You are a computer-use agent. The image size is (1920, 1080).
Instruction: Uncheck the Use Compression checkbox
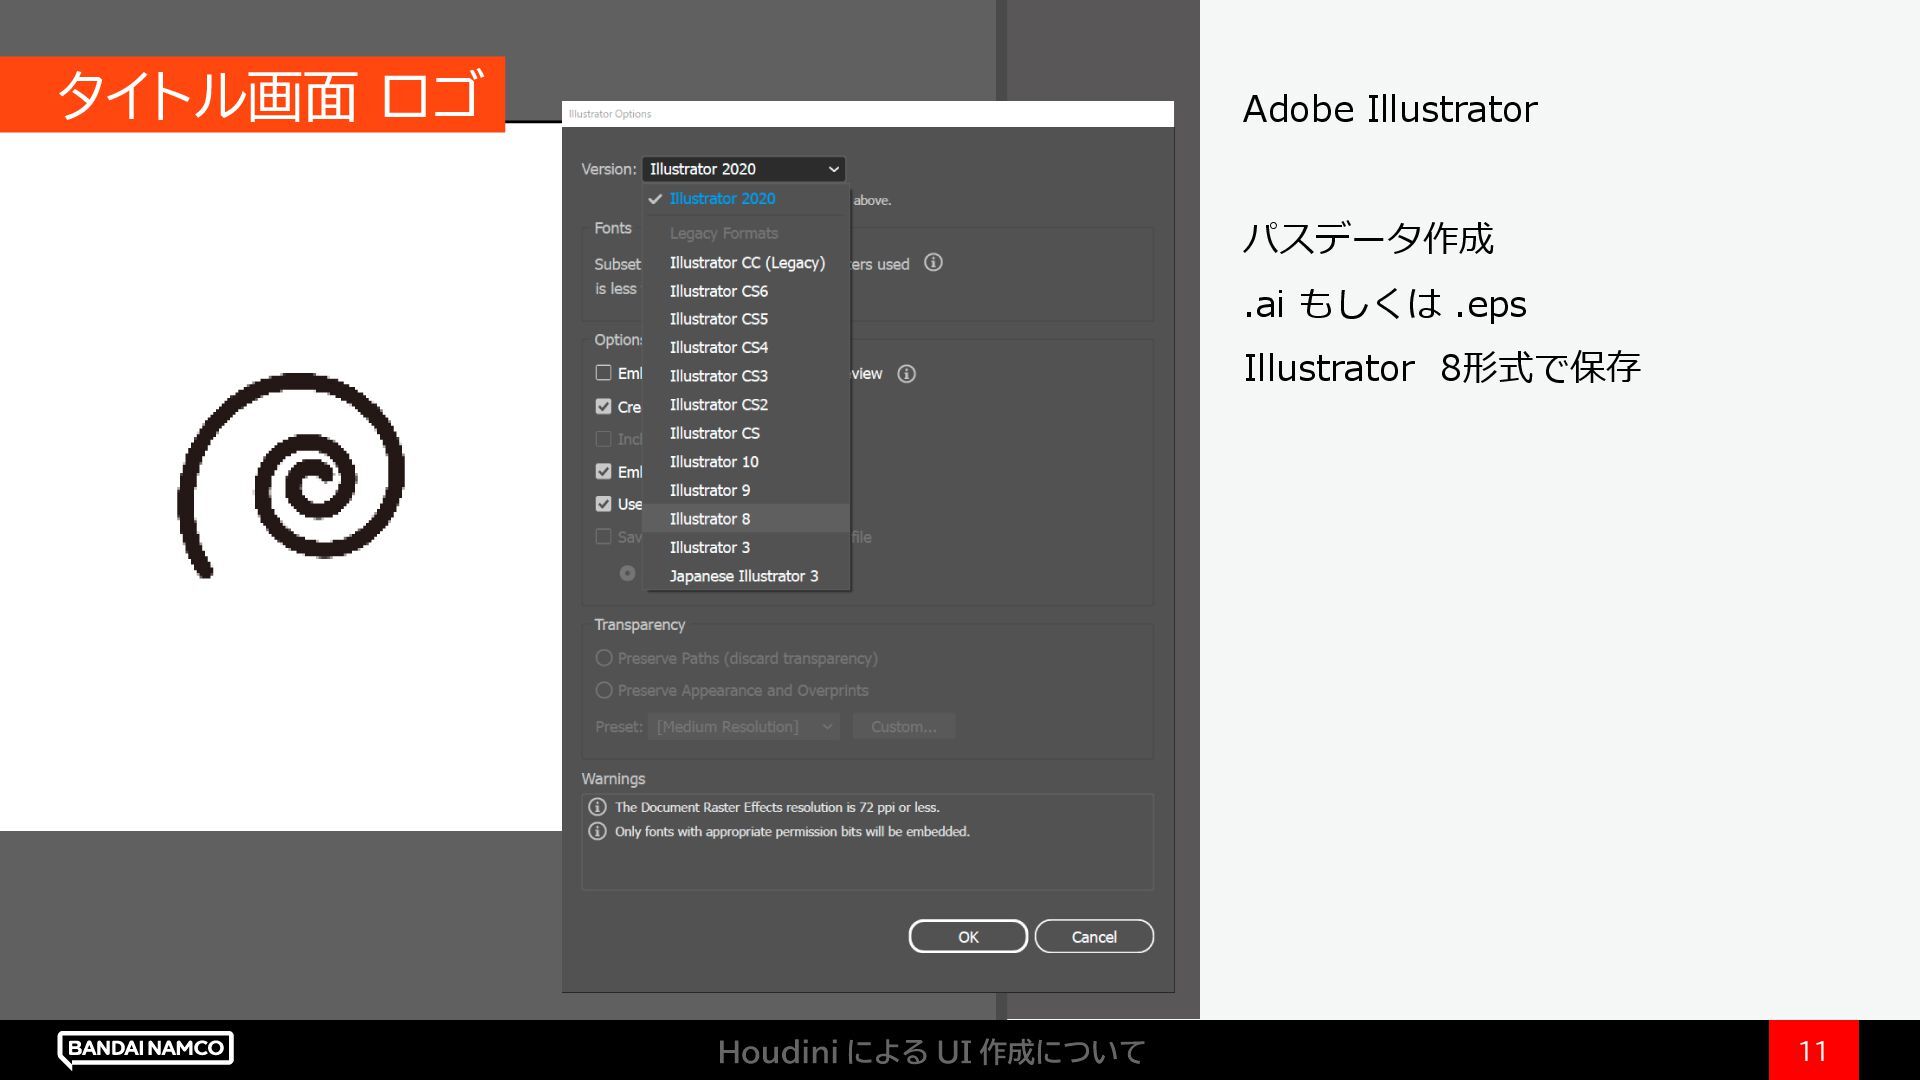click(x=603, y=504)
